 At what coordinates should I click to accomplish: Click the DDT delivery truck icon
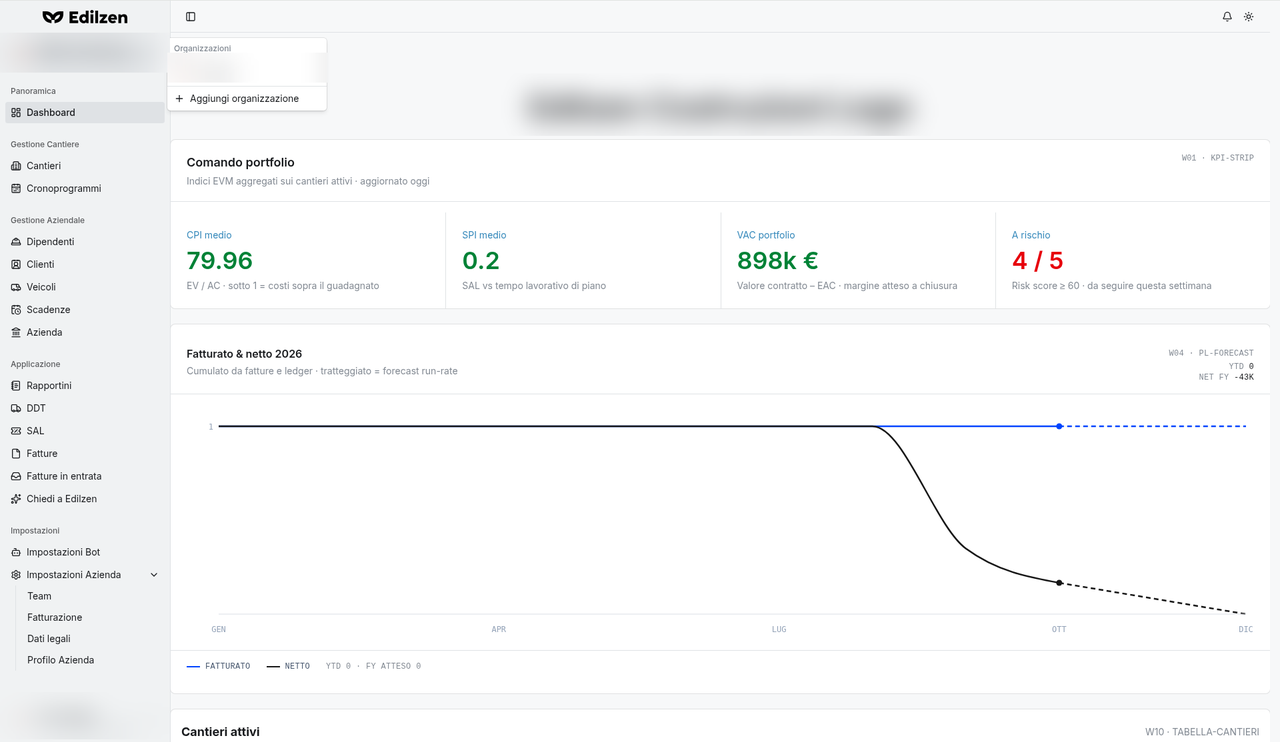coord(16,408)
